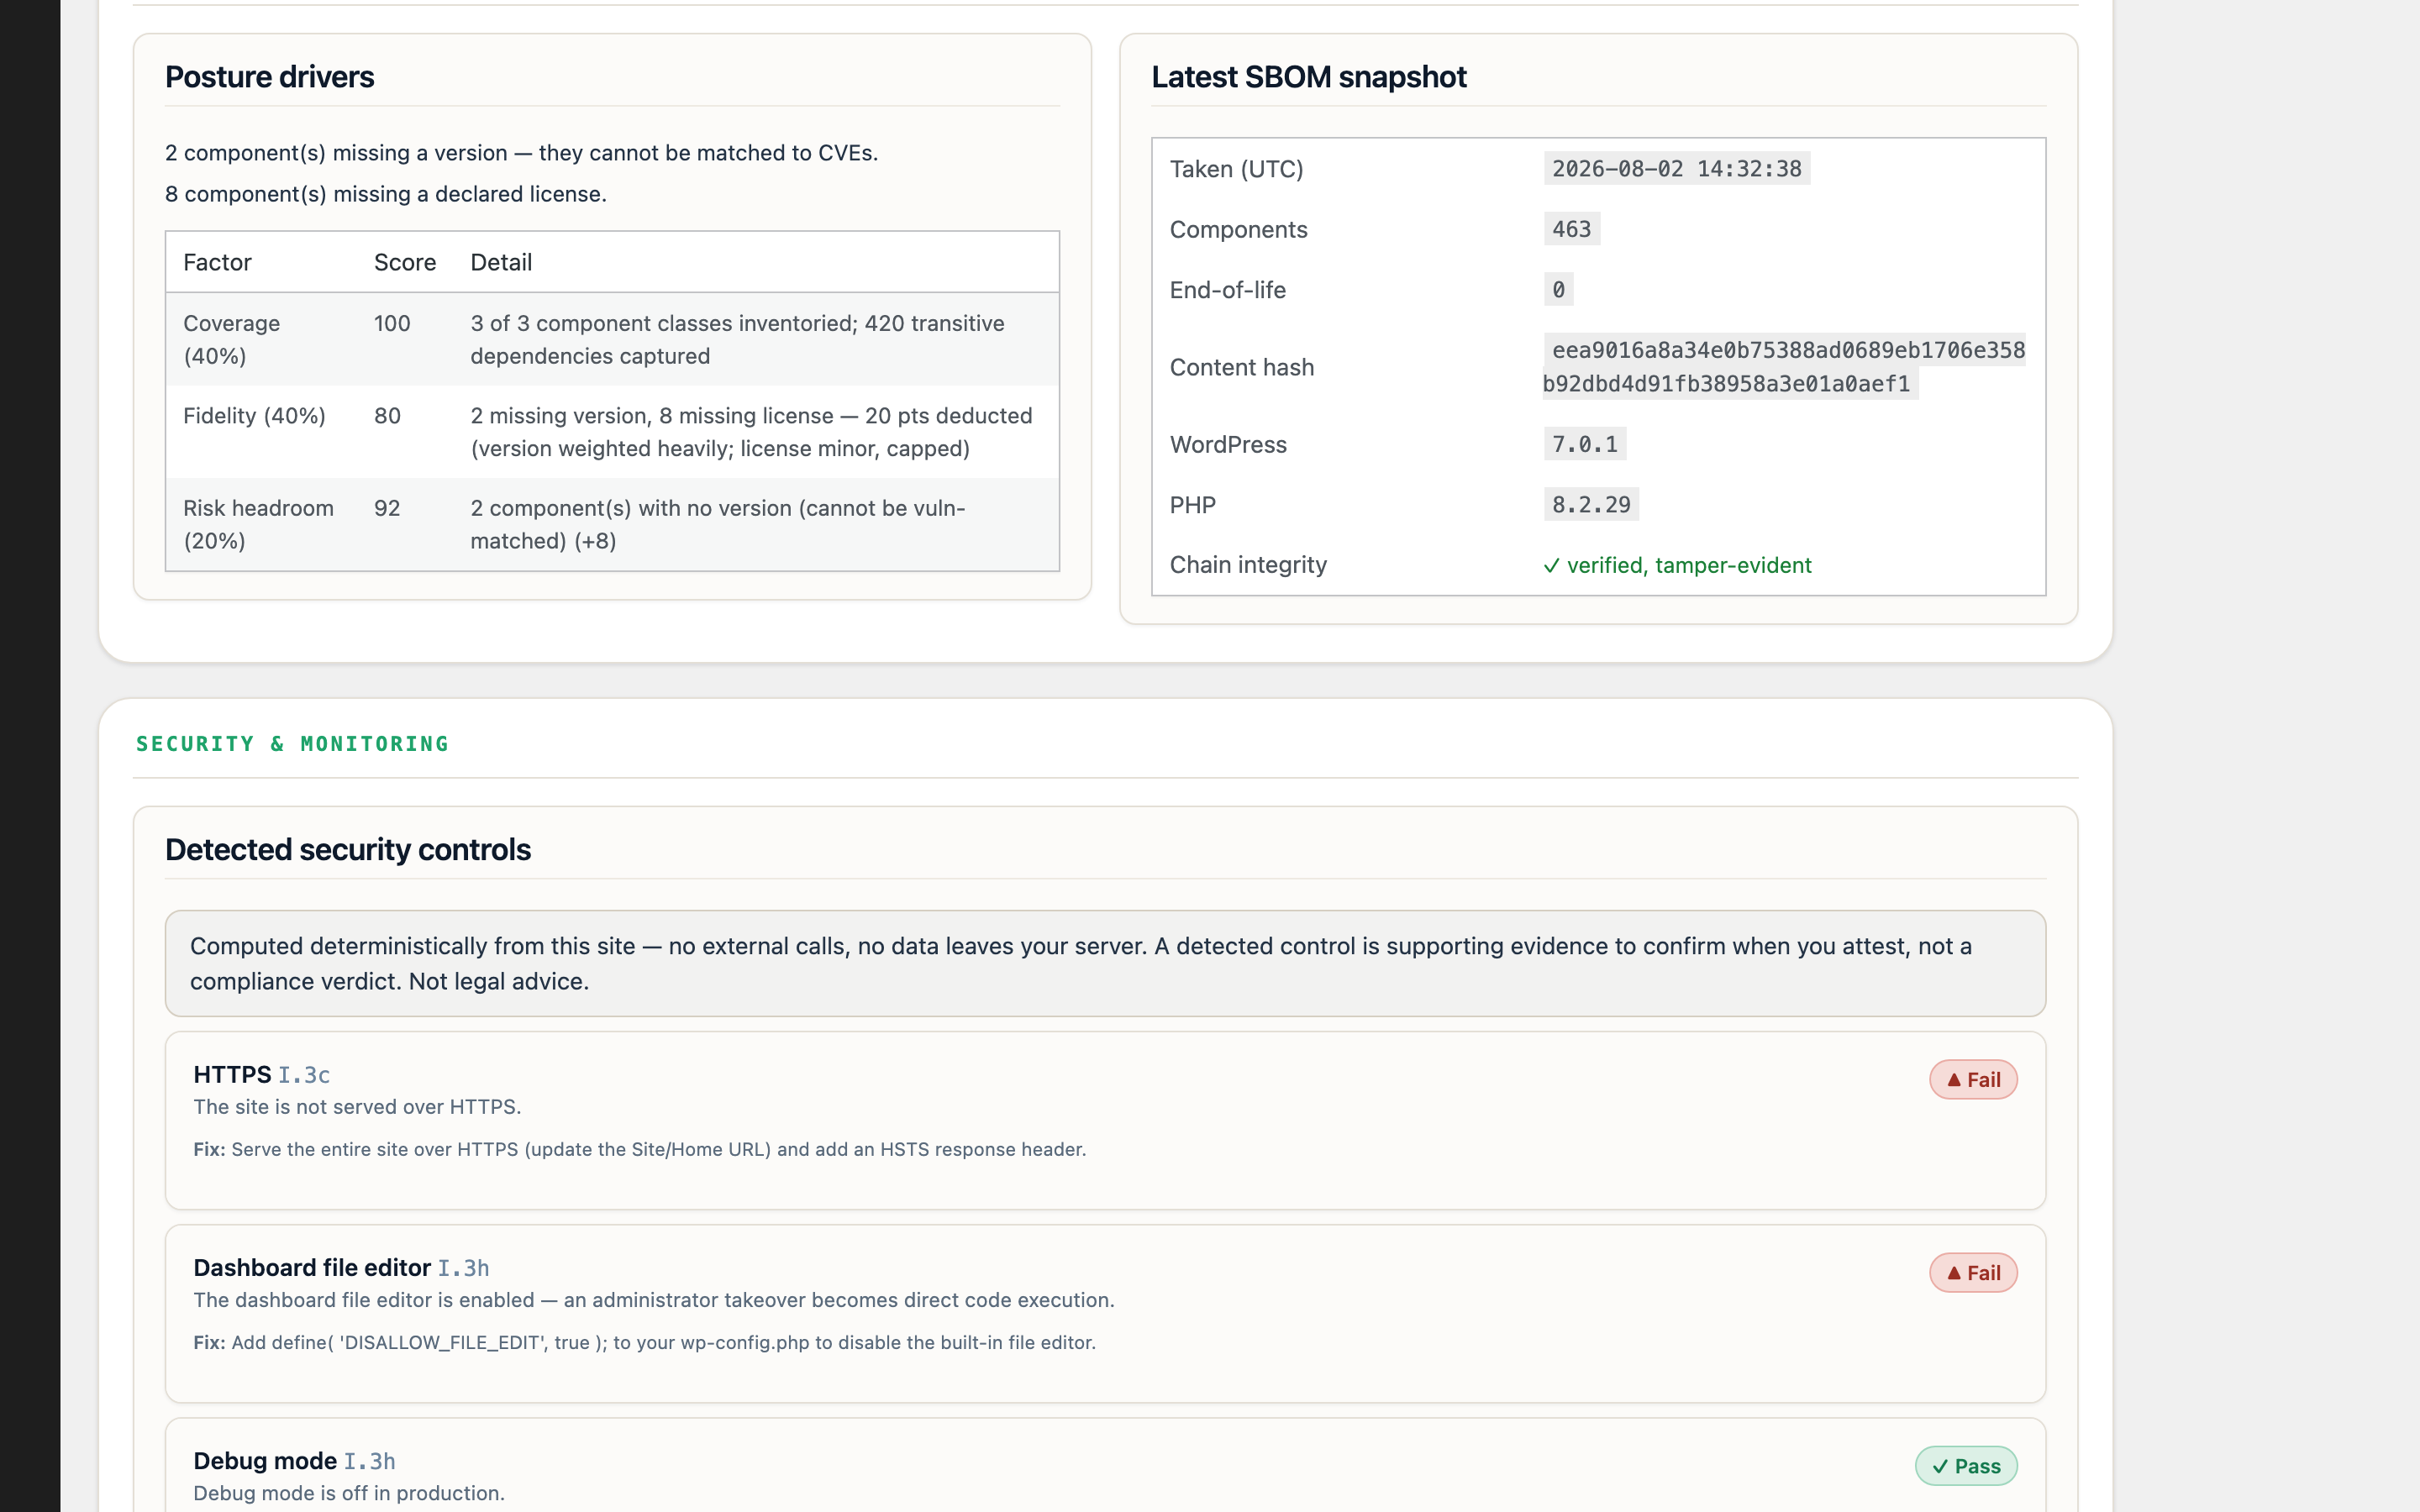
Task: Click the Fidelity score 80
Action: point(387,416)
